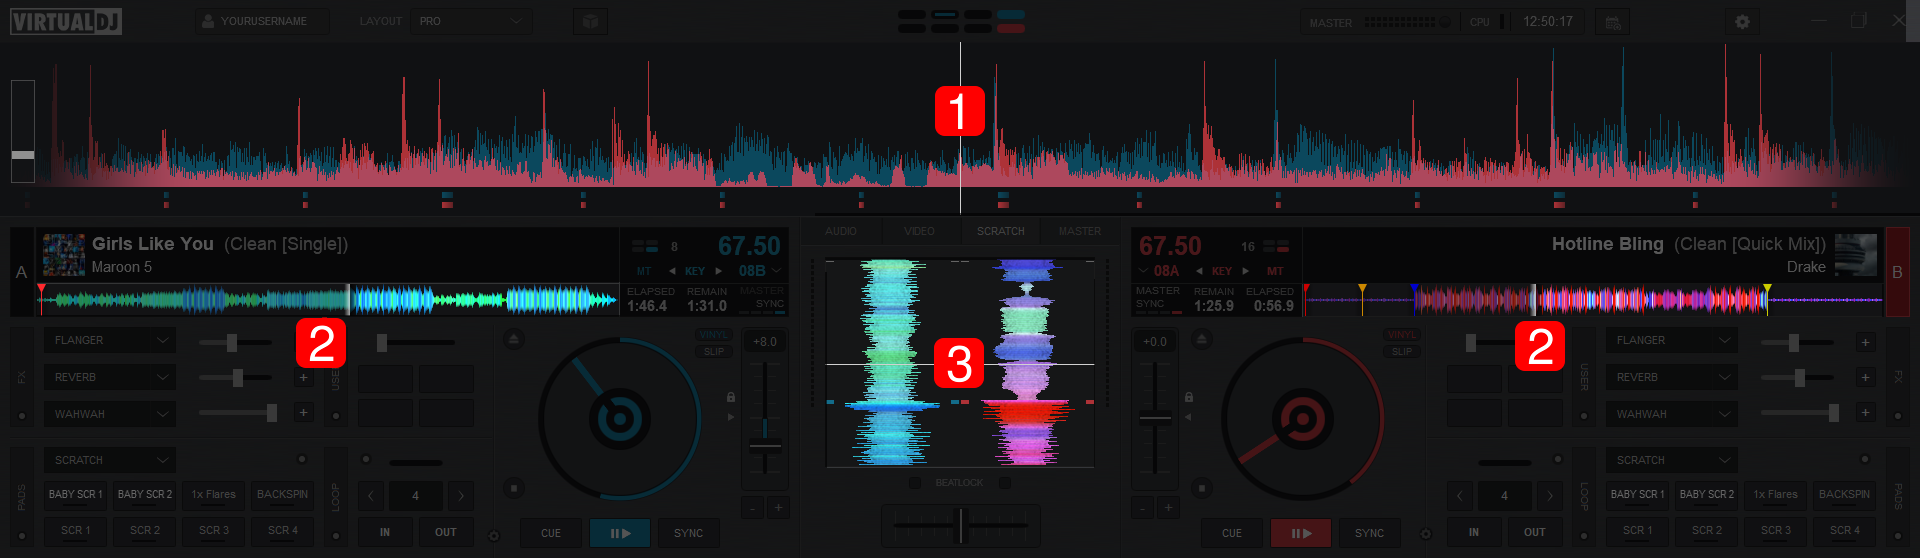Set loop OUT point on deck A

pyautogui.click(x=446, y=532)
